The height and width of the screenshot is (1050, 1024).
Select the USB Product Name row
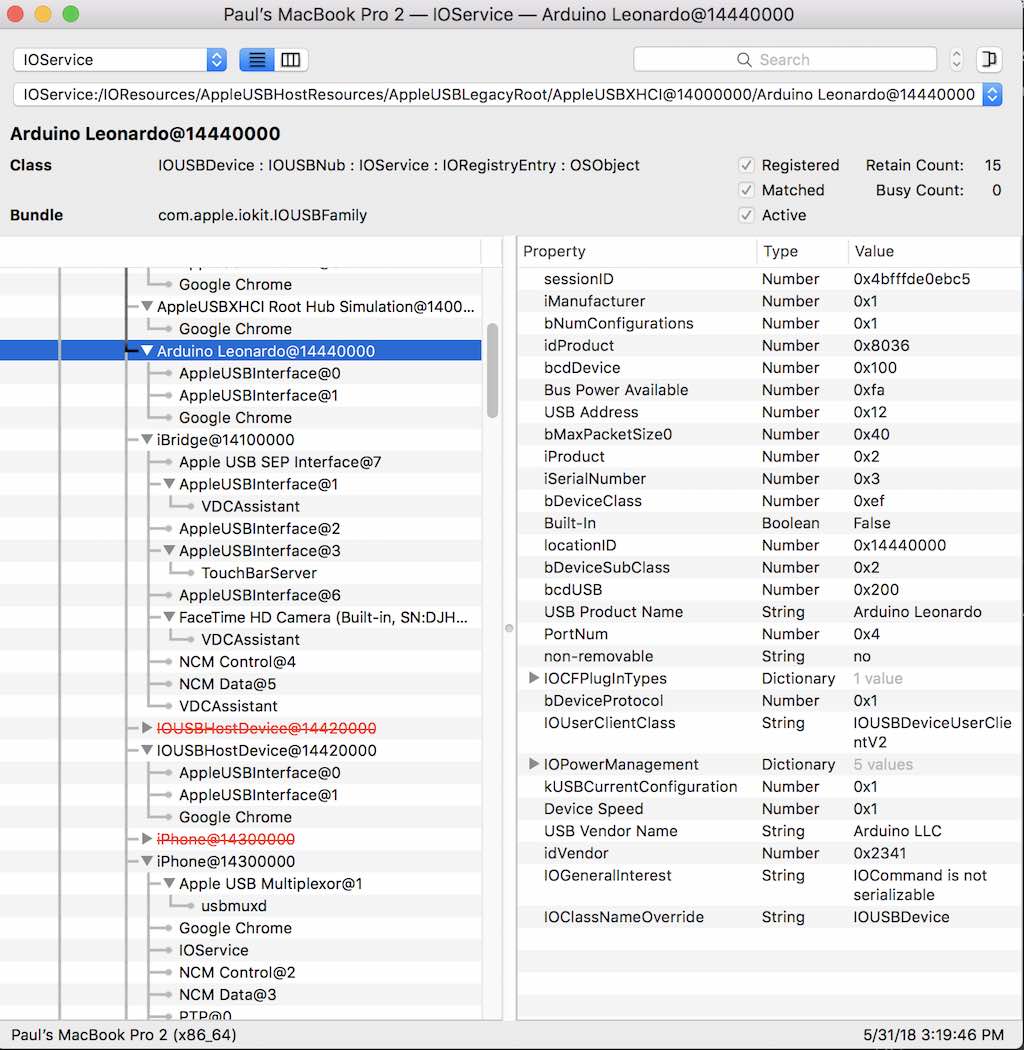coord(769,612)
